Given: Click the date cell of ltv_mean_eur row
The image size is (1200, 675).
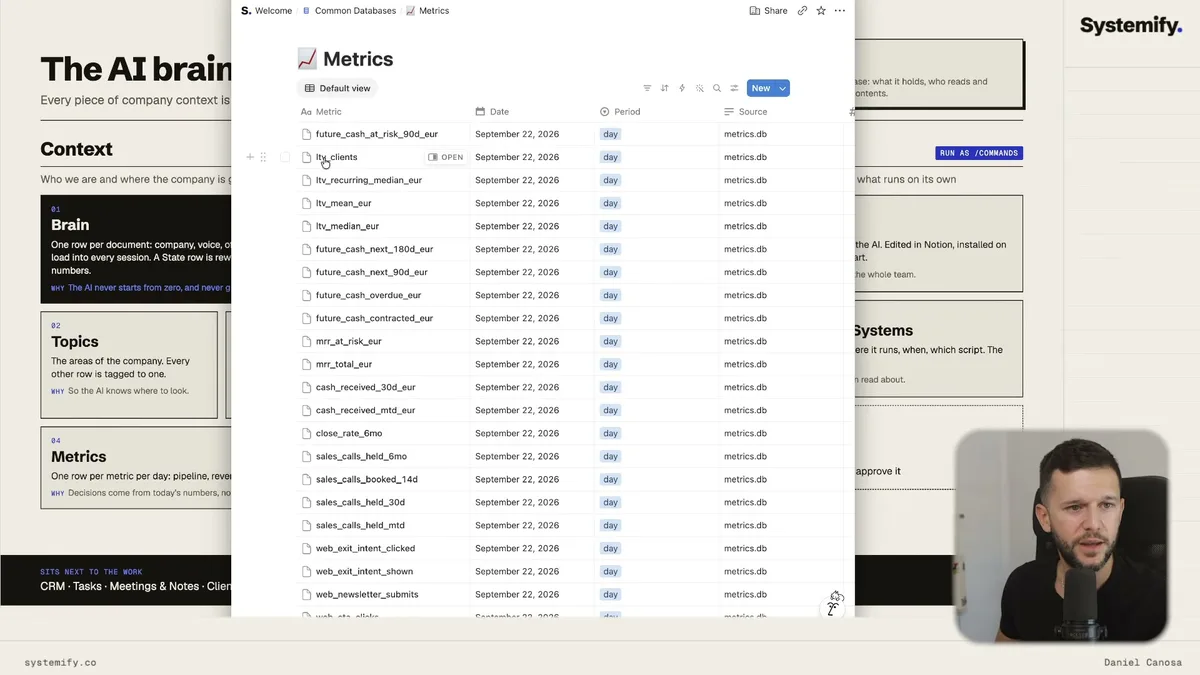Looking at the screenshot, I should 532,203.
